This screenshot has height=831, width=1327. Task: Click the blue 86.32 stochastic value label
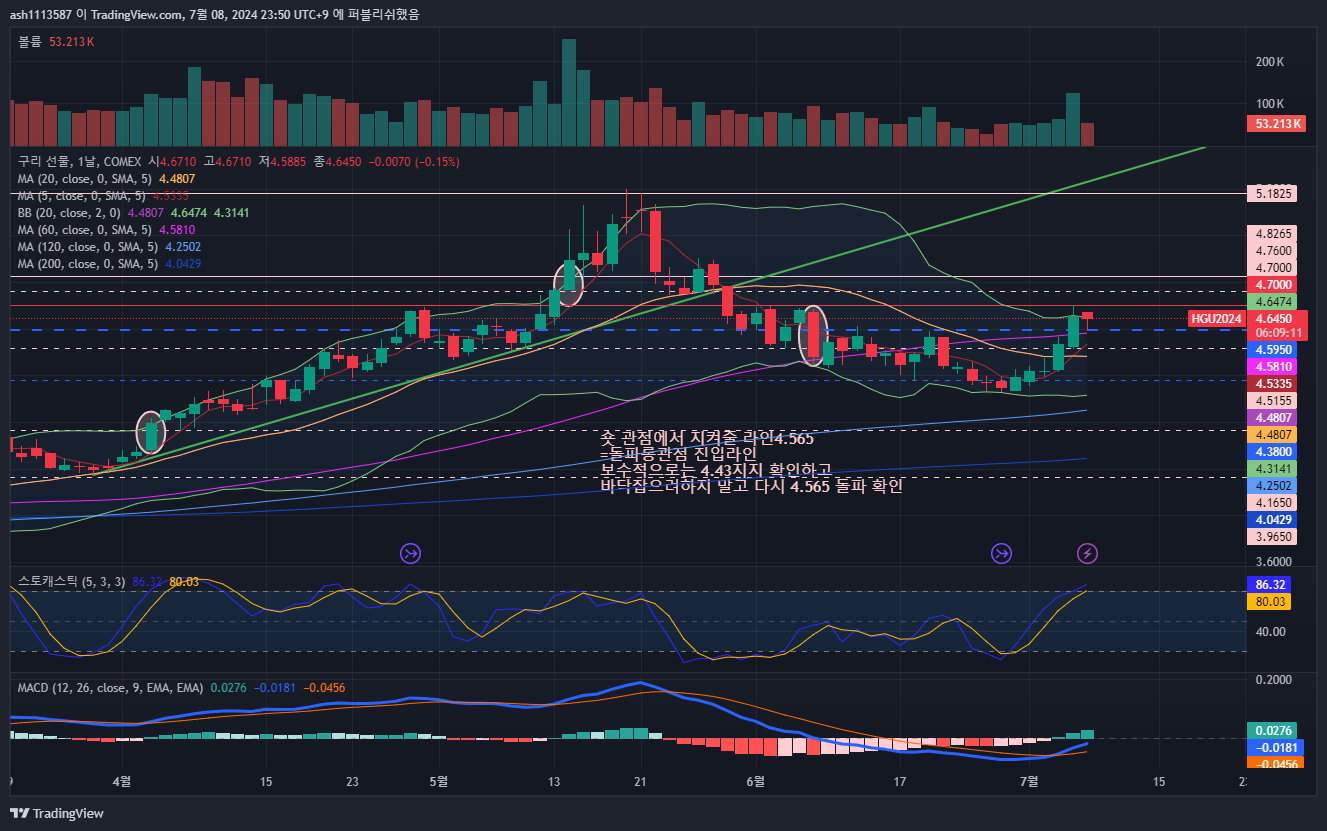pos(1274,583)
